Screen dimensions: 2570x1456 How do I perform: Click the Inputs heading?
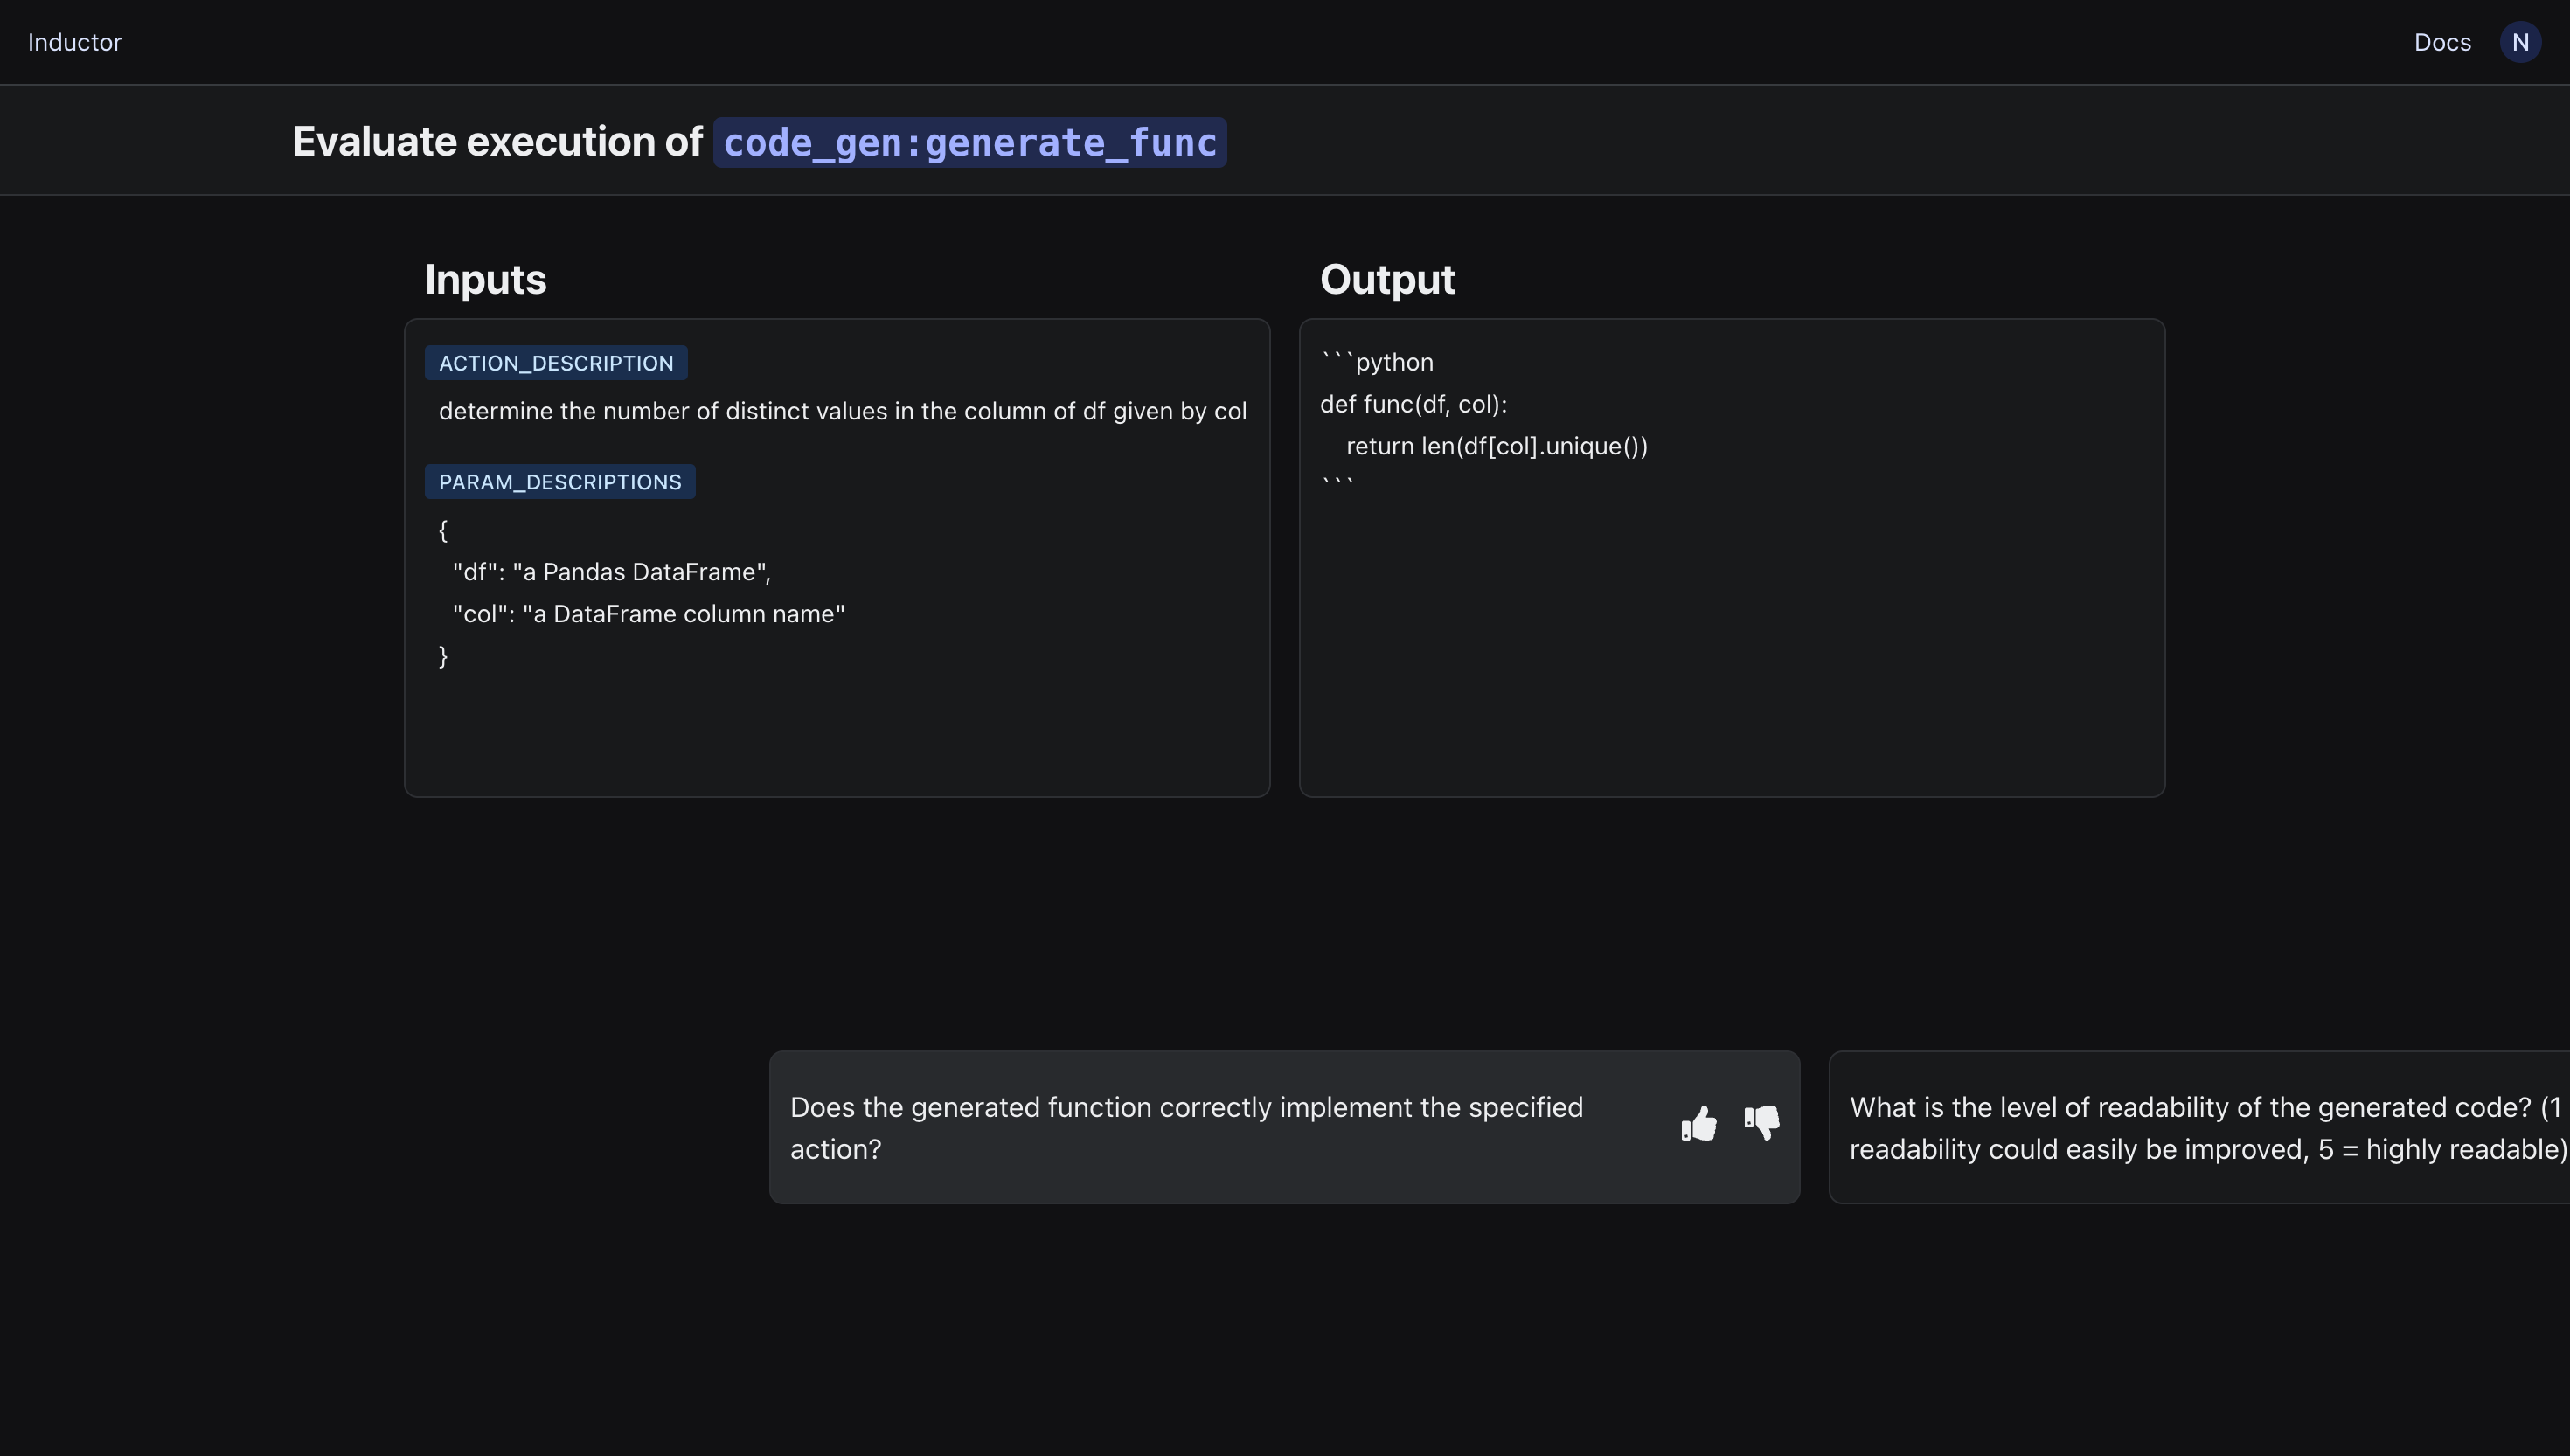[485, 279]
